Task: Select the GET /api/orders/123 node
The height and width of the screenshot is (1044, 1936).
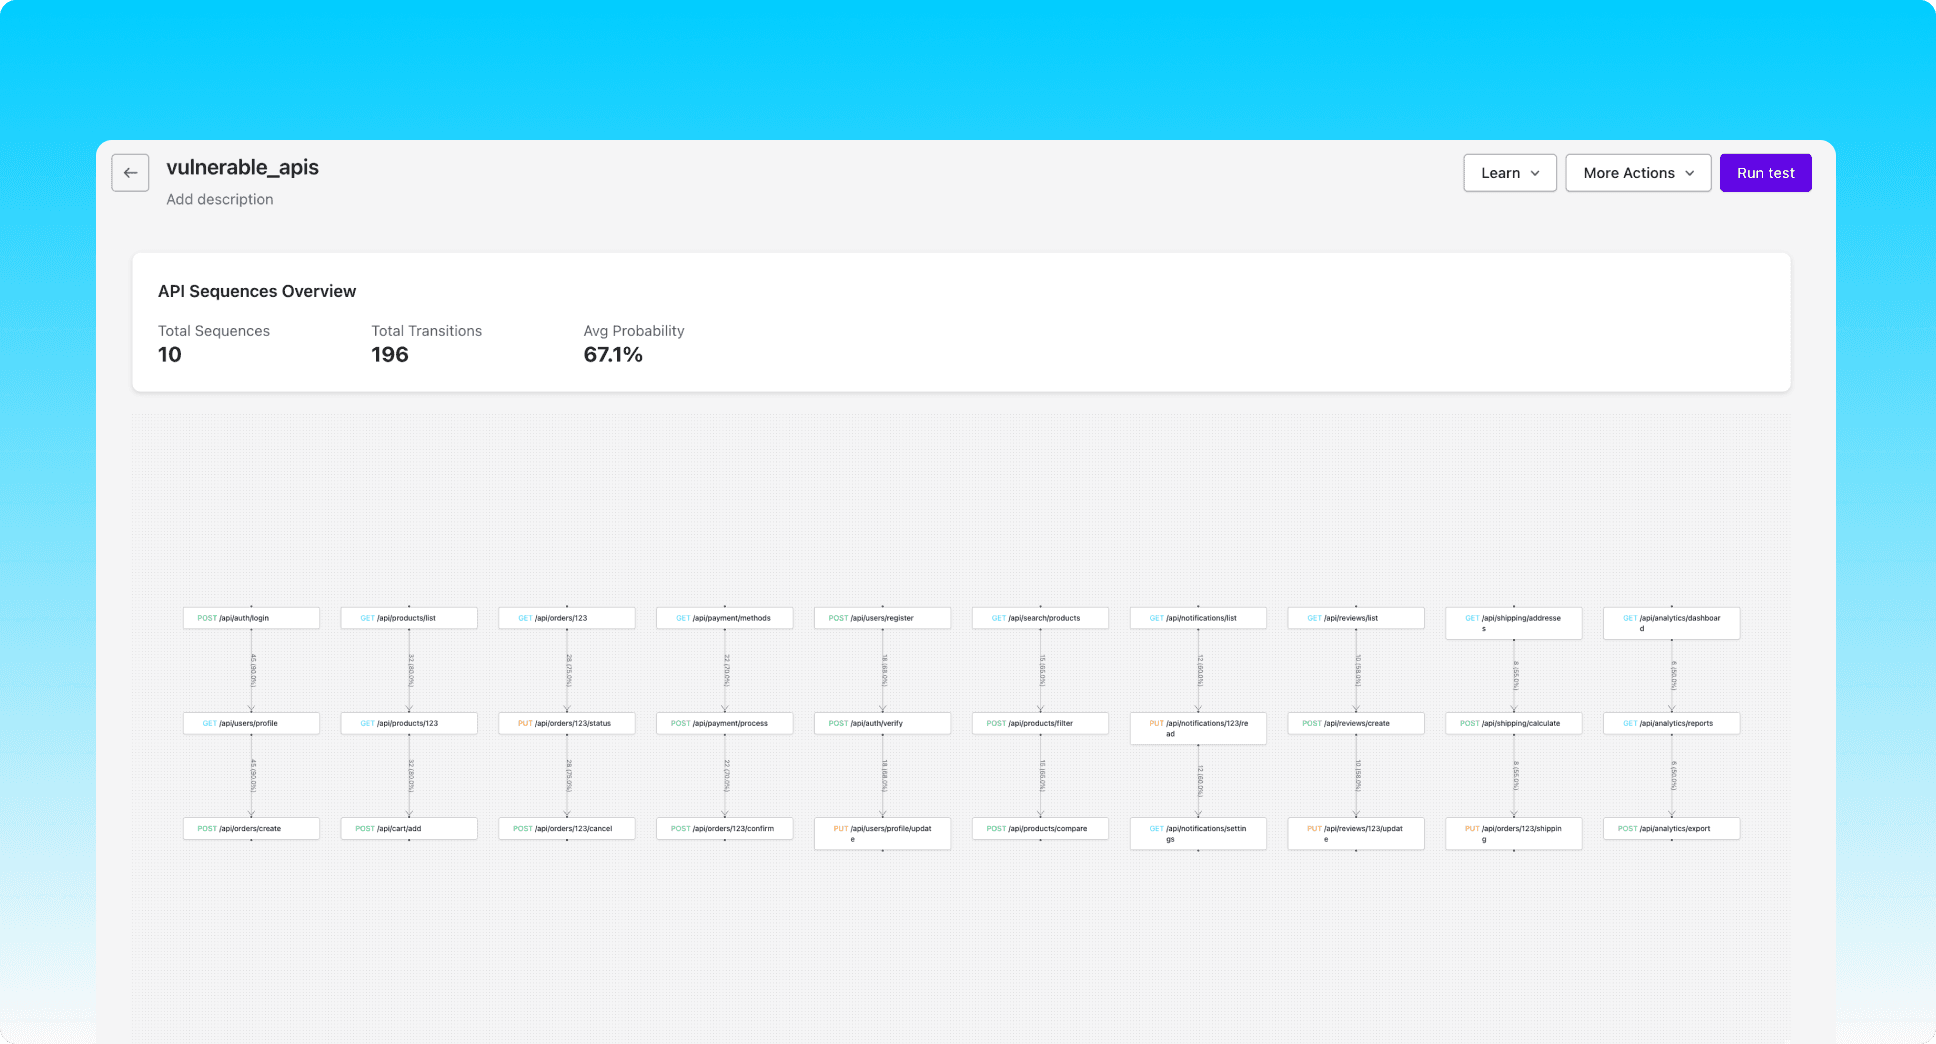Action: (x=567, y=618)
